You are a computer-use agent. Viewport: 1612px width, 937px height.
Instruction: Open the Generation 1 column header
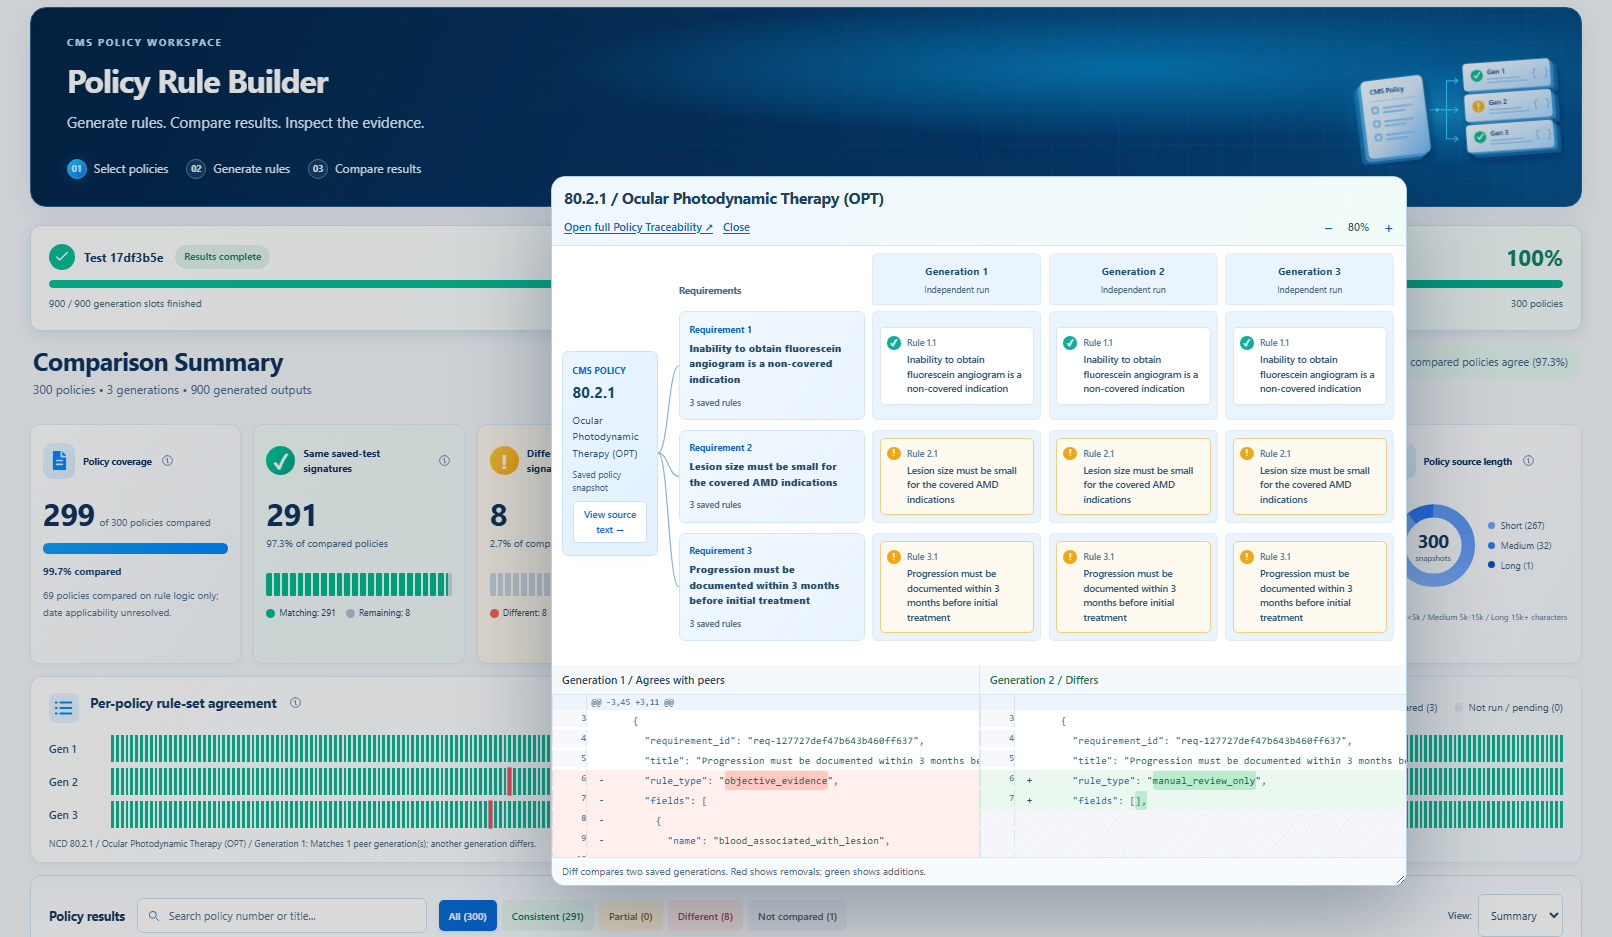pyautogui.click(x=956, y=279)
